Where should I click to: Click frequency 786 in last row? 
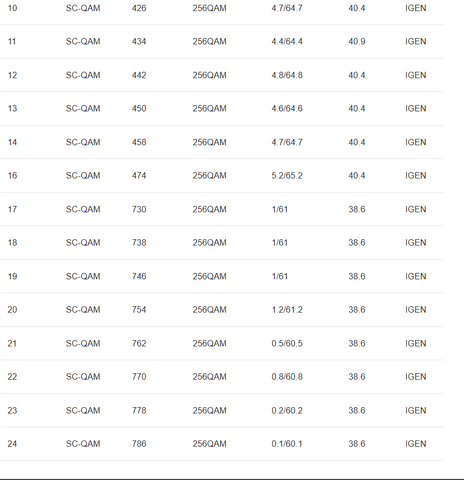tap(139, 443)
